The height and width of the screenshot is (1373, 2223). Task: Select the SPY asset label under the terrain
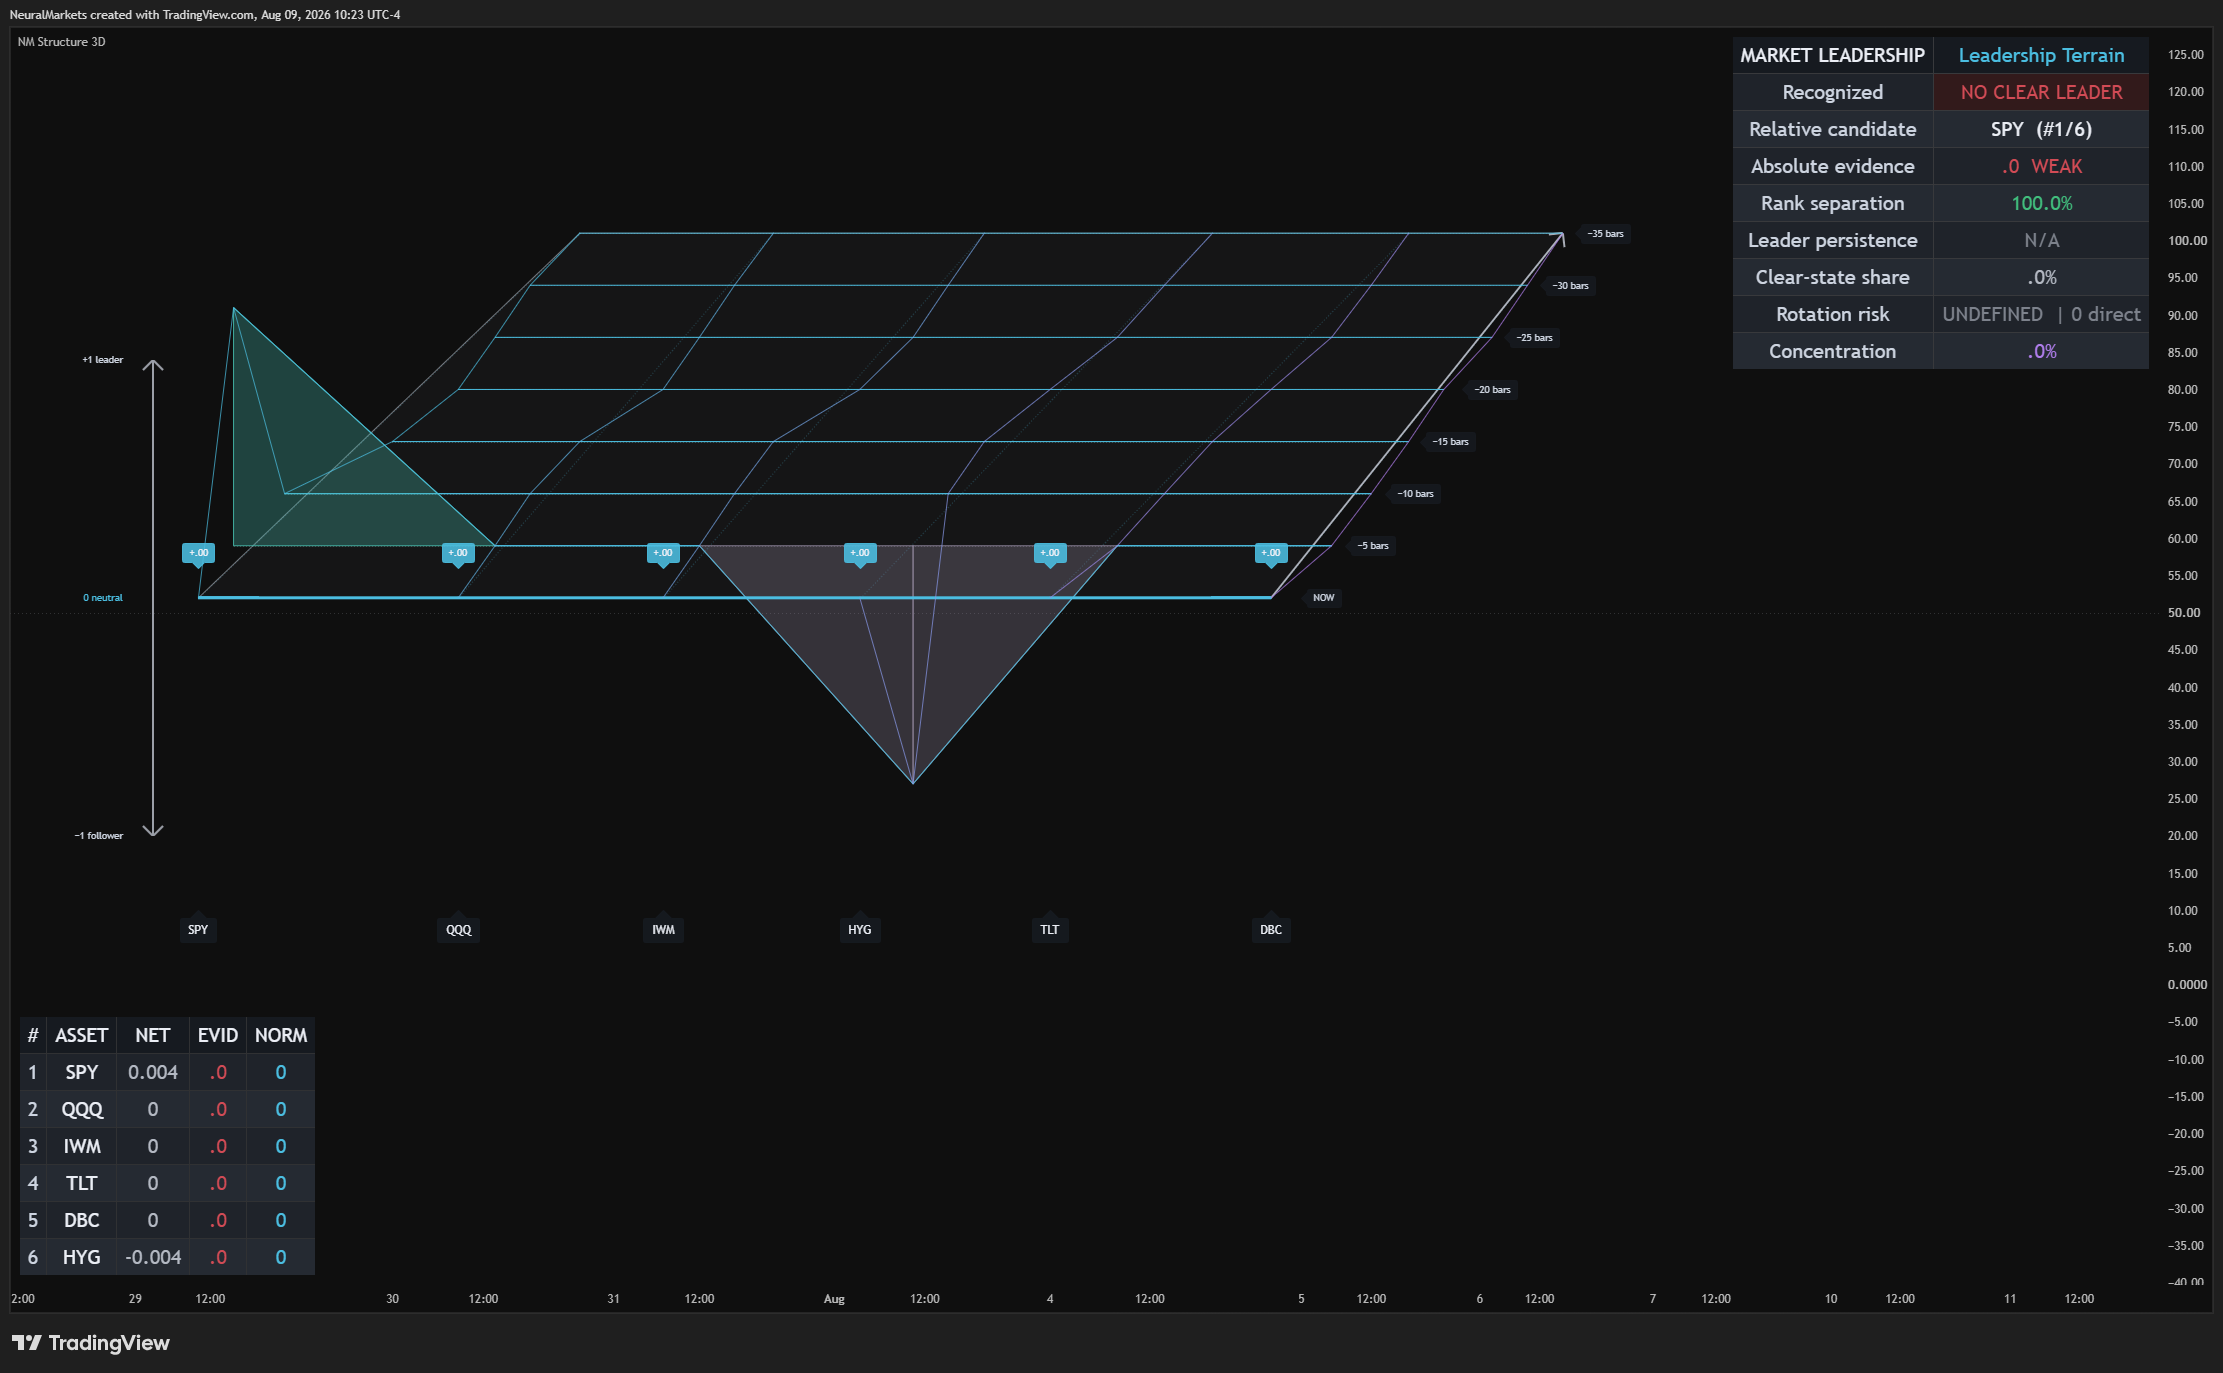tap(198, 929)
